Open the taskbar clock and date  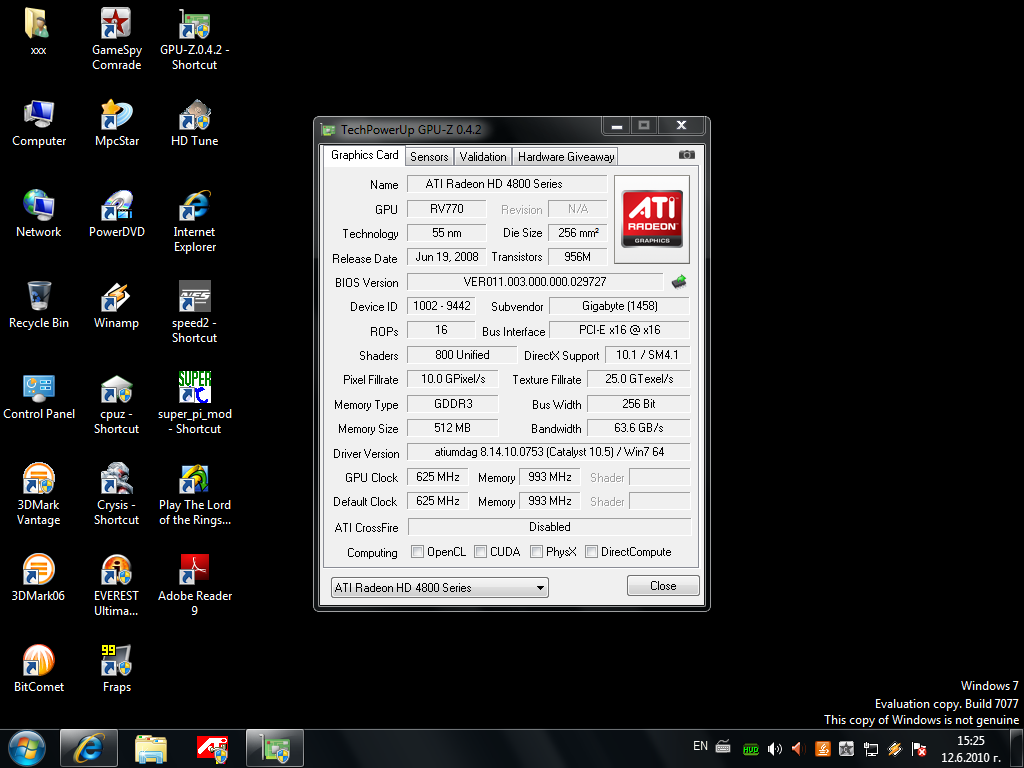click(970, 749)
